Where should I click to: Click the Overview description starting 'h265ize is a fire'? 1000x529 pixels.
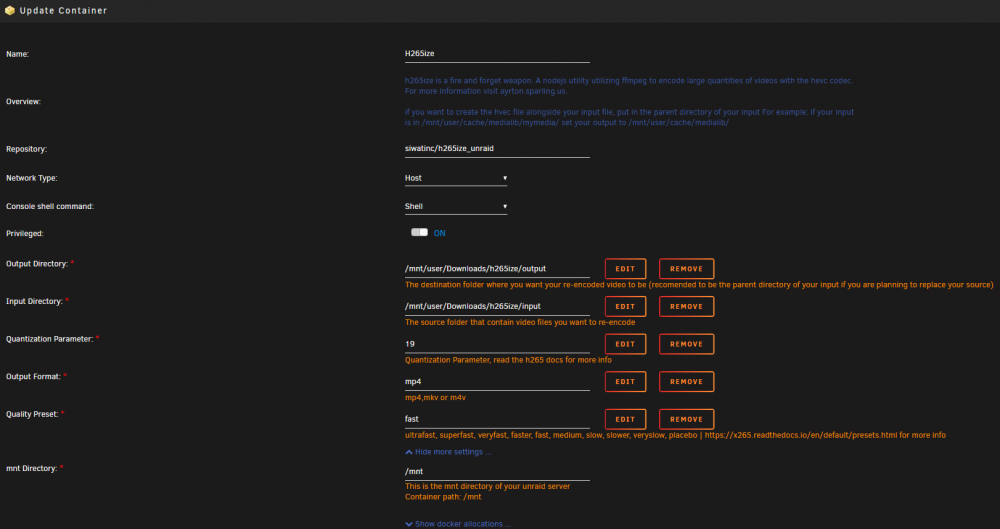point(629,101)
